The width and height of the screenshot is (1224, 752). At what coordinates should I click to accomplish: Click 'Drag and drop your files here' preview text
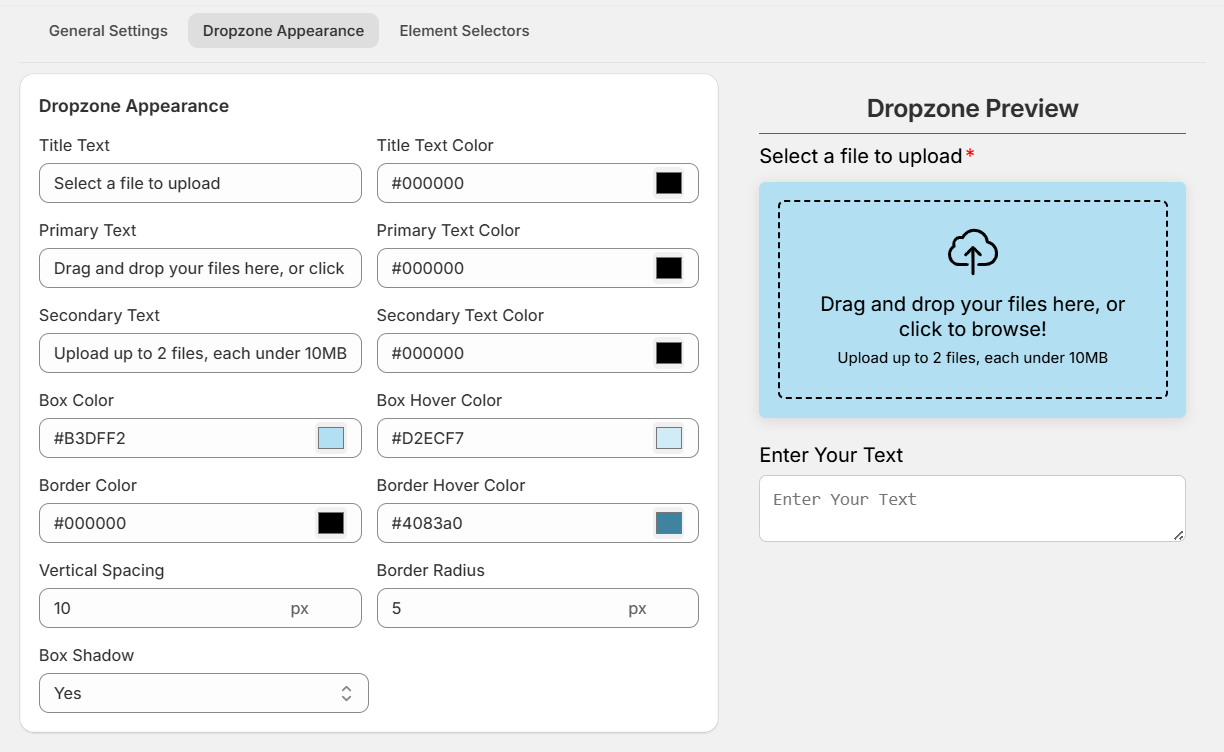972,316
